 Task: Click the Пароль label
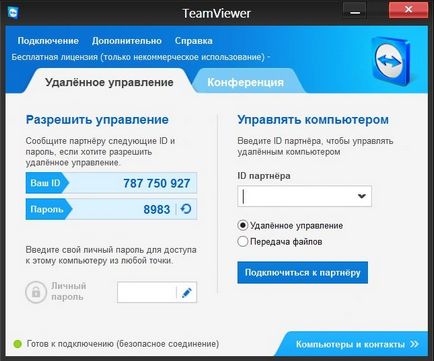coord(47,209)
